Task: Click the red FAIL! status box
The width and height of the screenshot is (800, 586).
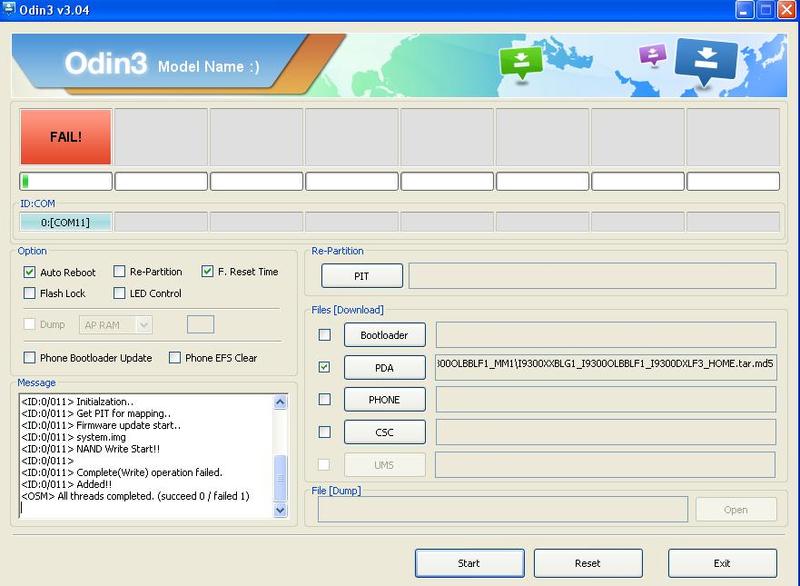Action: [66, 137]
